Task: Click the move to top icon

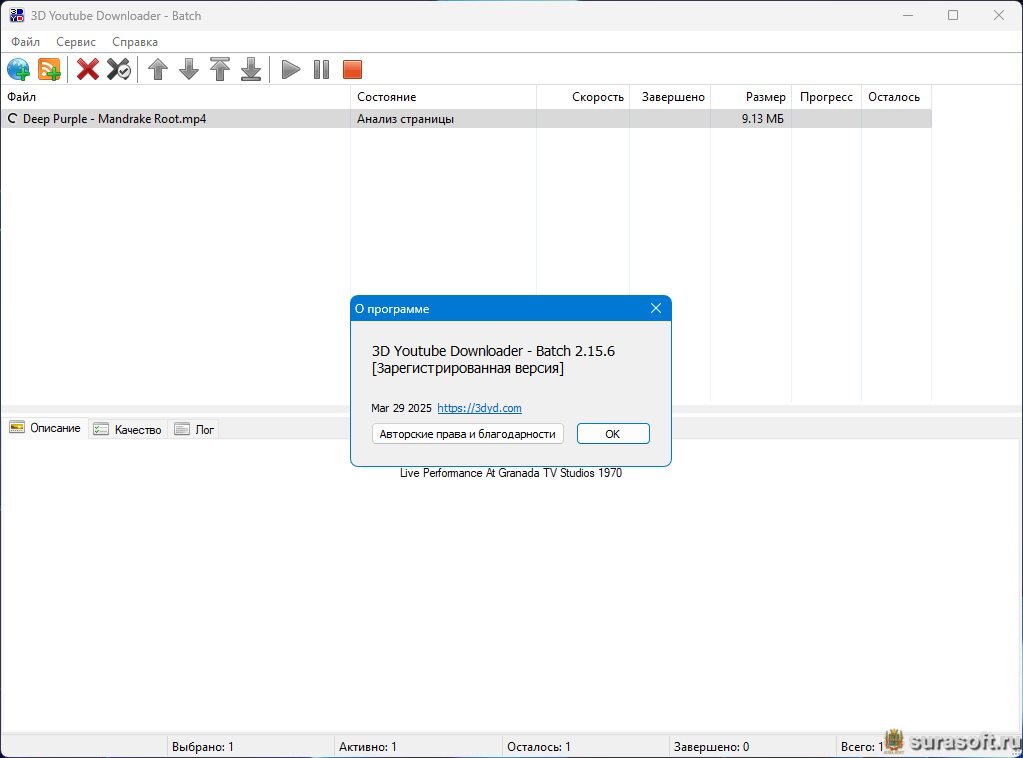Action: [220, 69]
